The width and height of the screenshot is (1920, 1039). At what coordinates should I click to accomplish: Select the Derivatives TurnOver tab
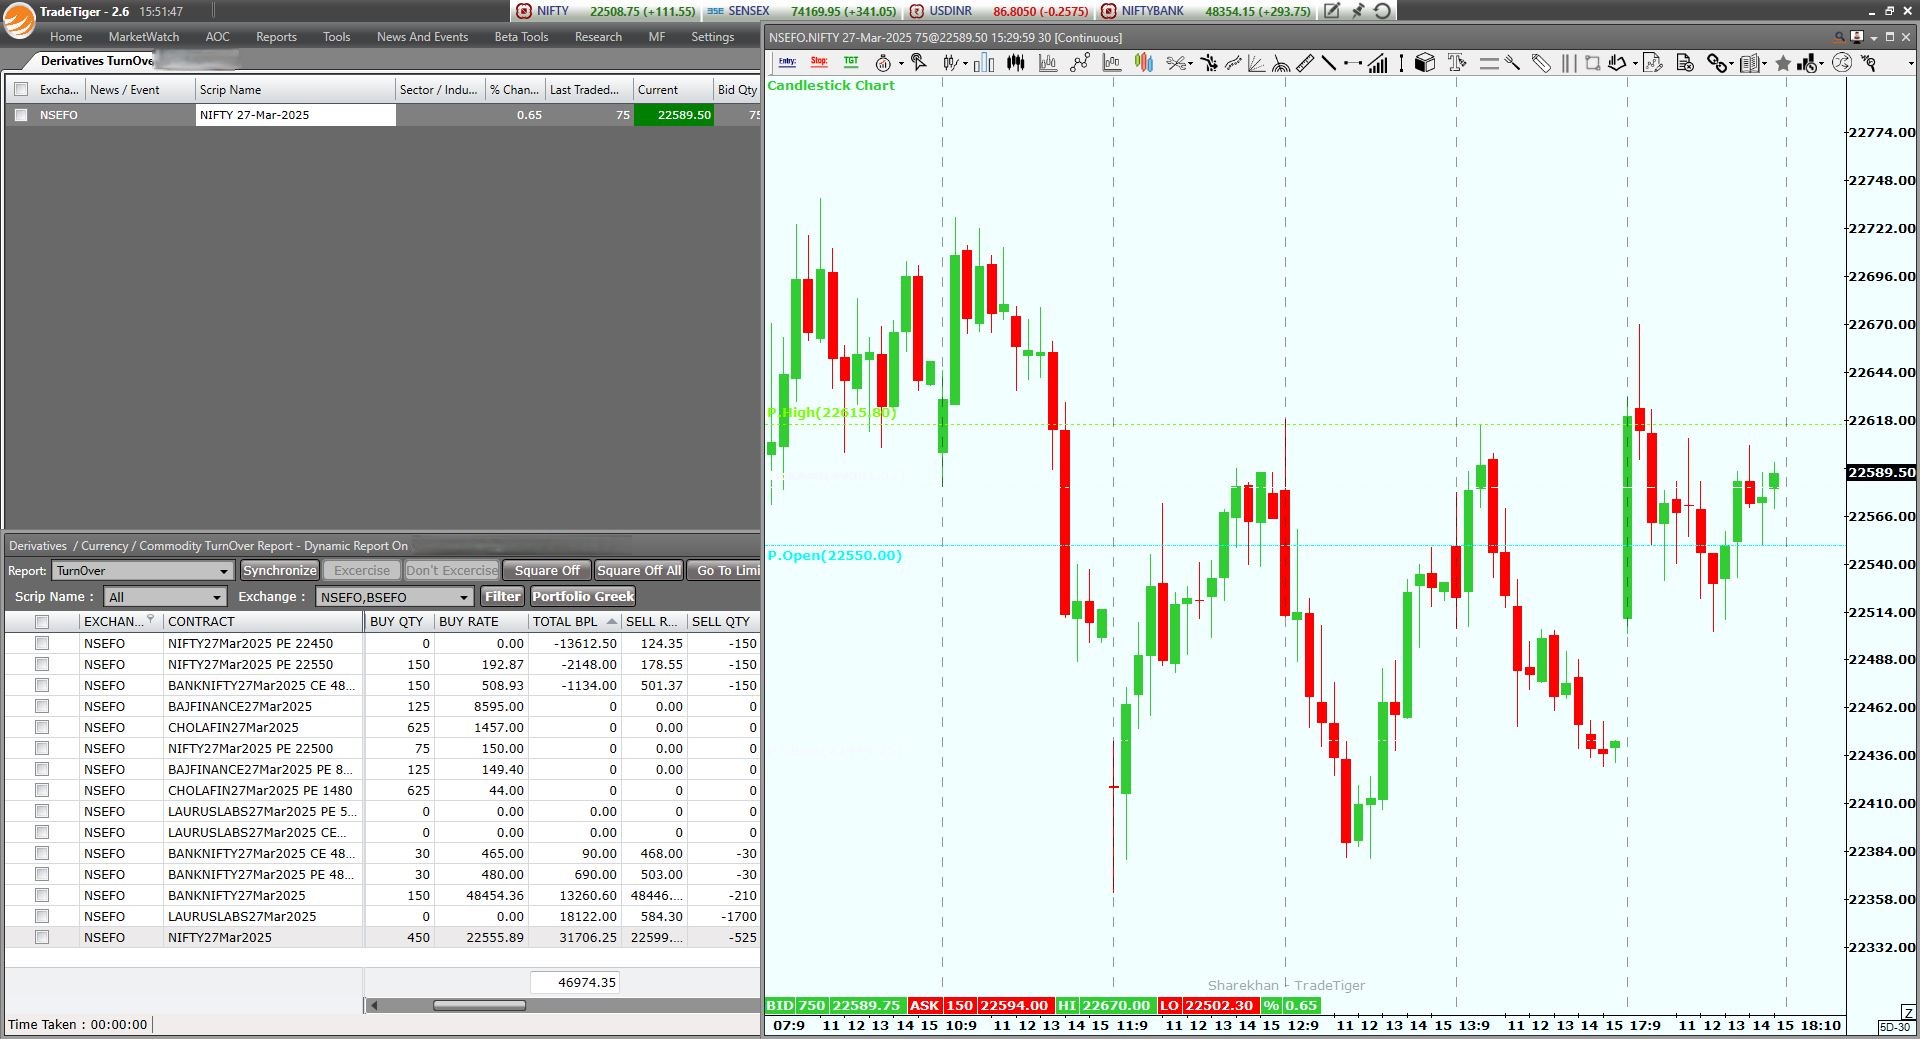click(98, 61)
